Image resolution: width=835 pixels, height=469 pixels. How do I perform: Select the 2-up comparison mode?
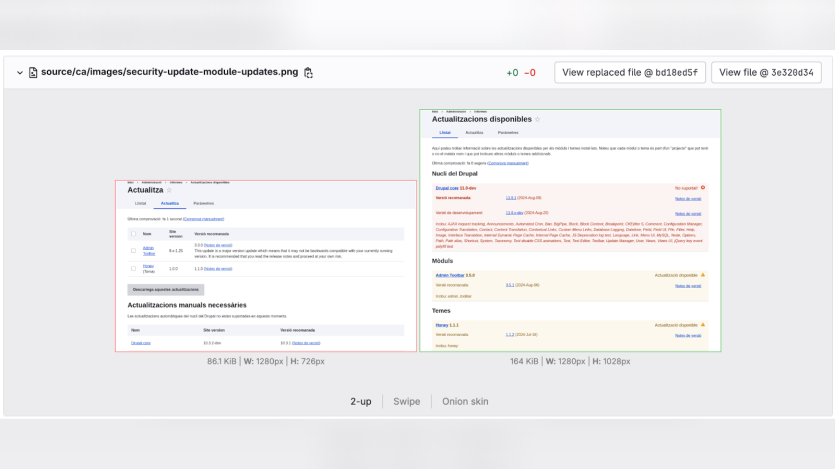(361, 401)
